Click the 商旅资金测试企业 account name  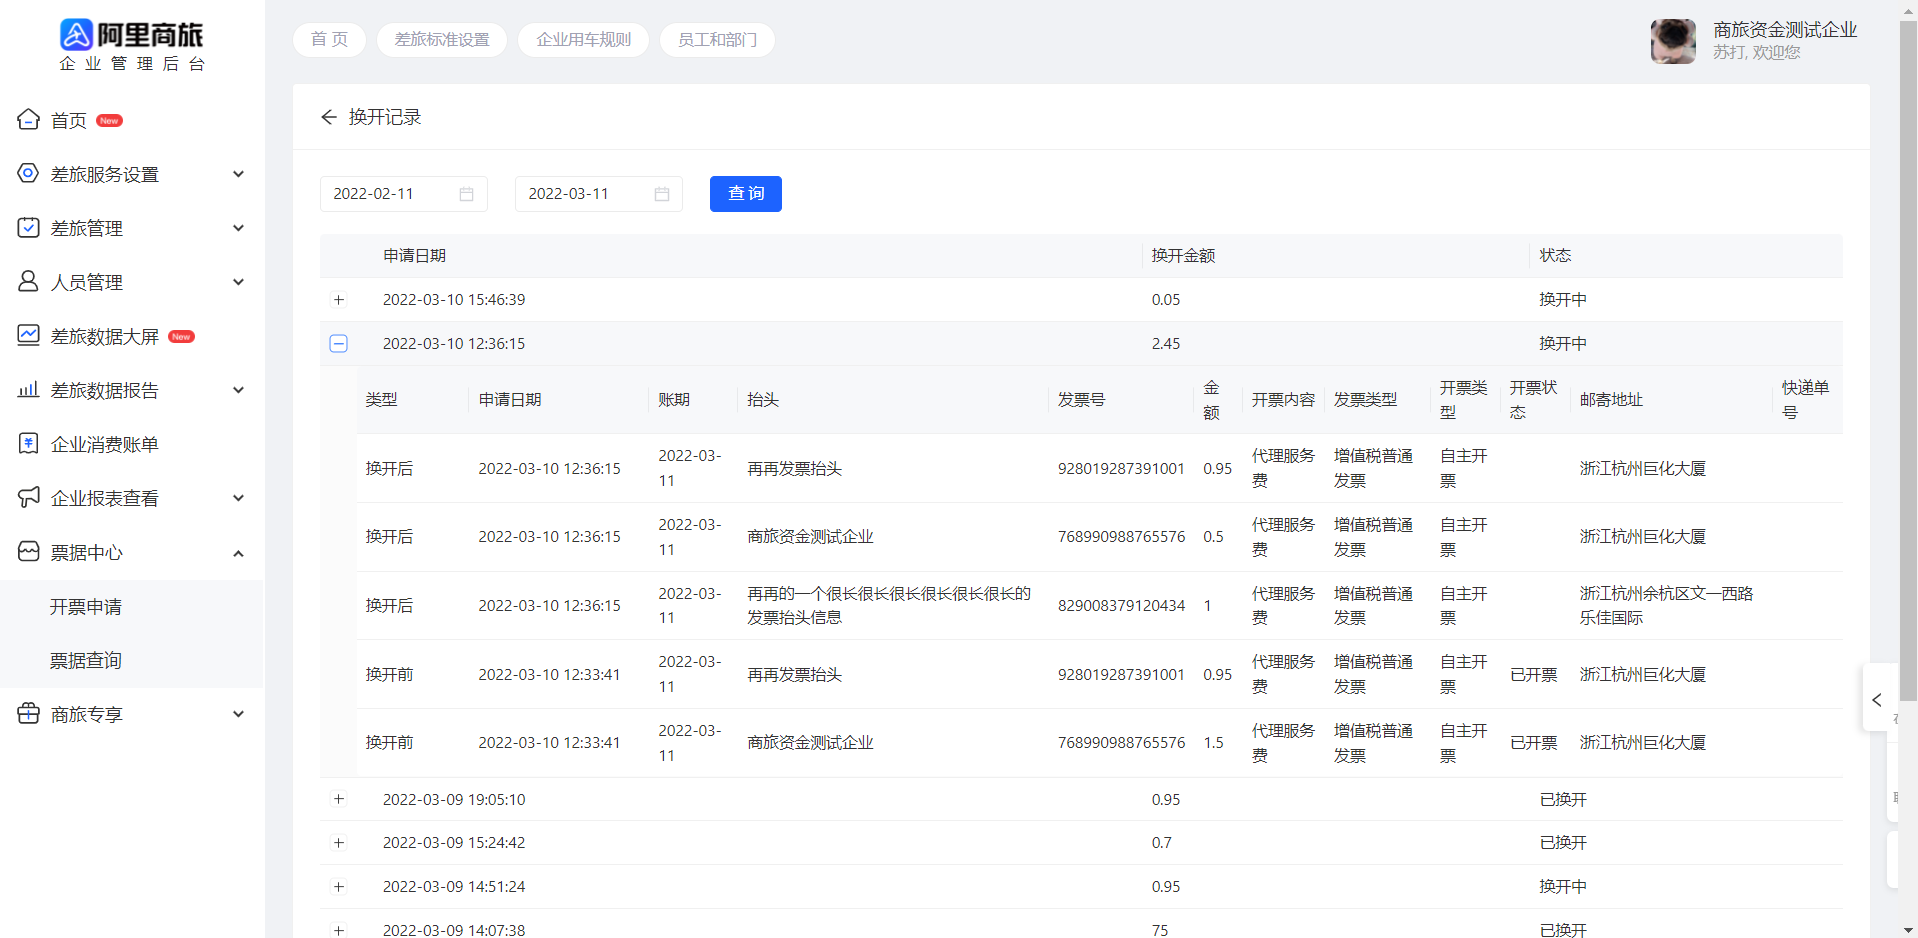pos(1785,30)
